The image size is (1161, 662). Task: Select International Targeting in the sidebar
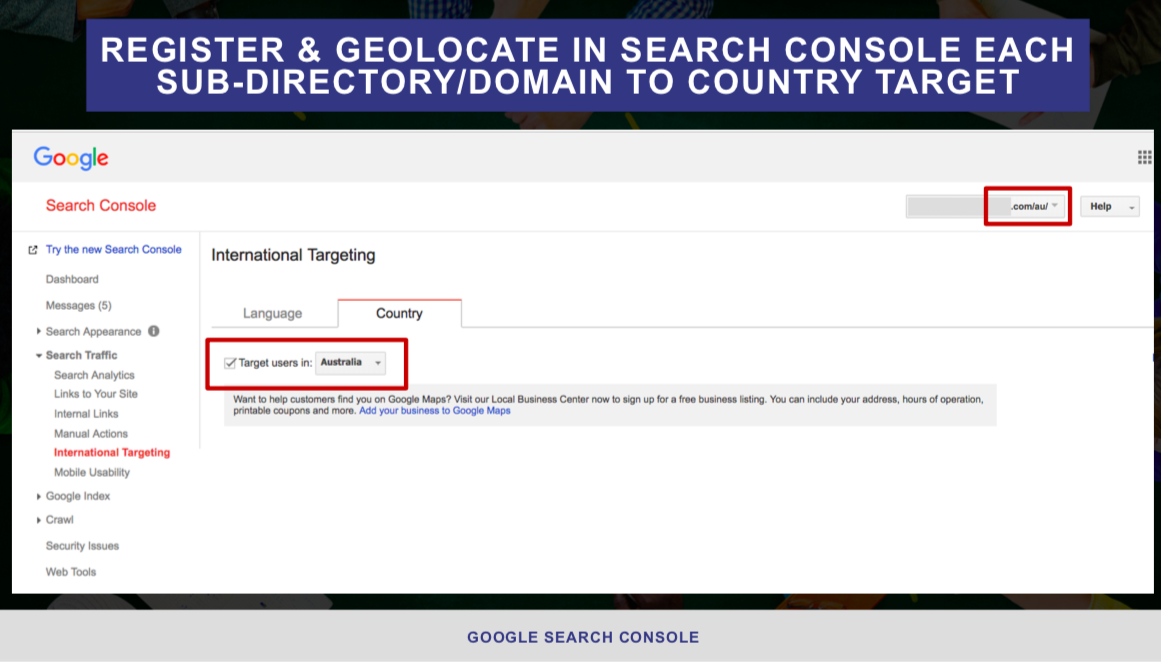(112, 452)
